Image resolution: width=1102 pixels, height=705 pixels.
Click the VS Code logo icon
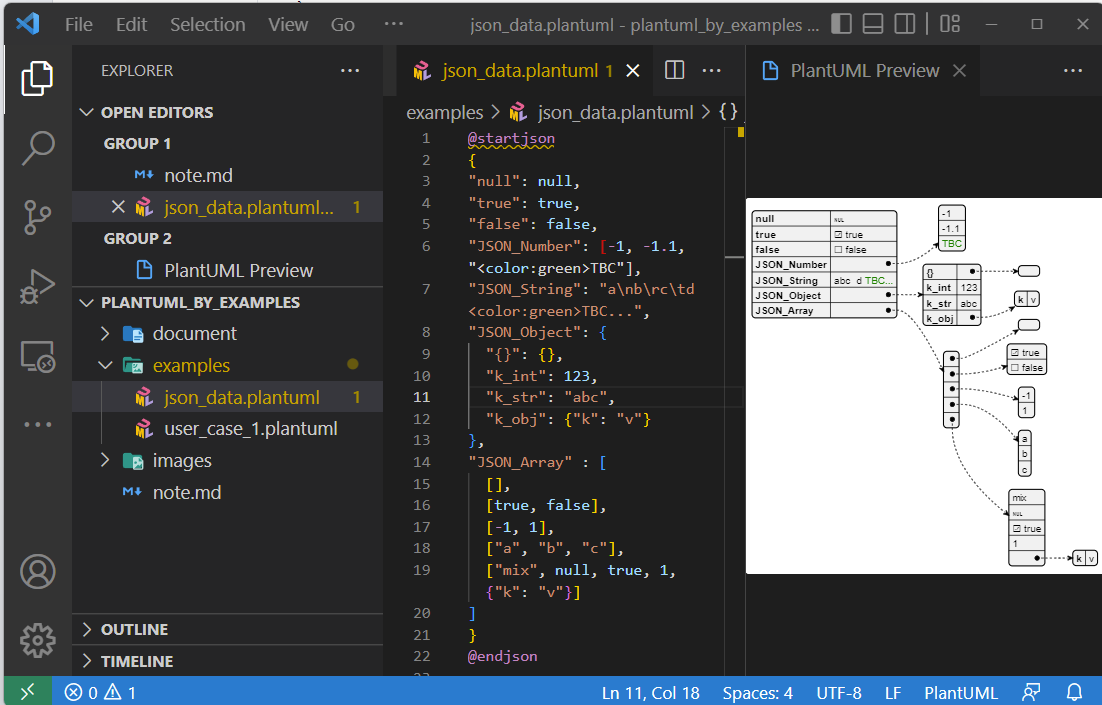coord(27,24)
